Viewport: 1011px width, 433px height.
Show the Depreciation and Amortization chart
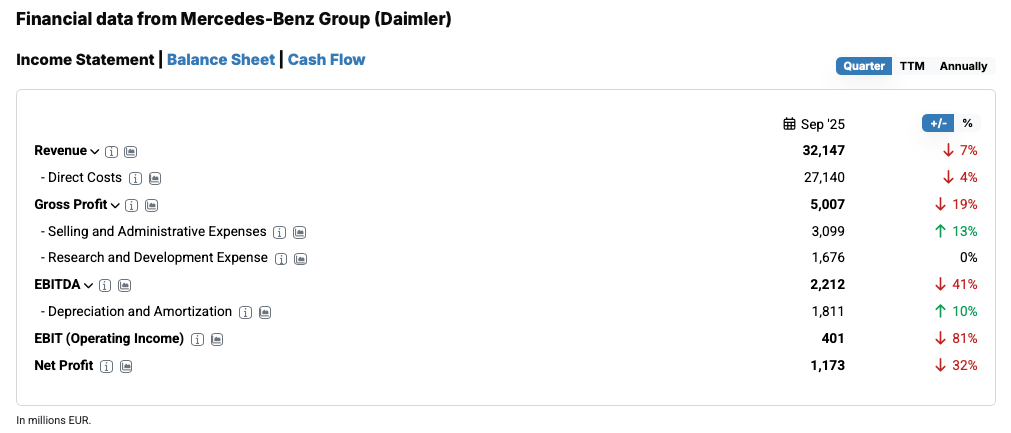(265, 313)
